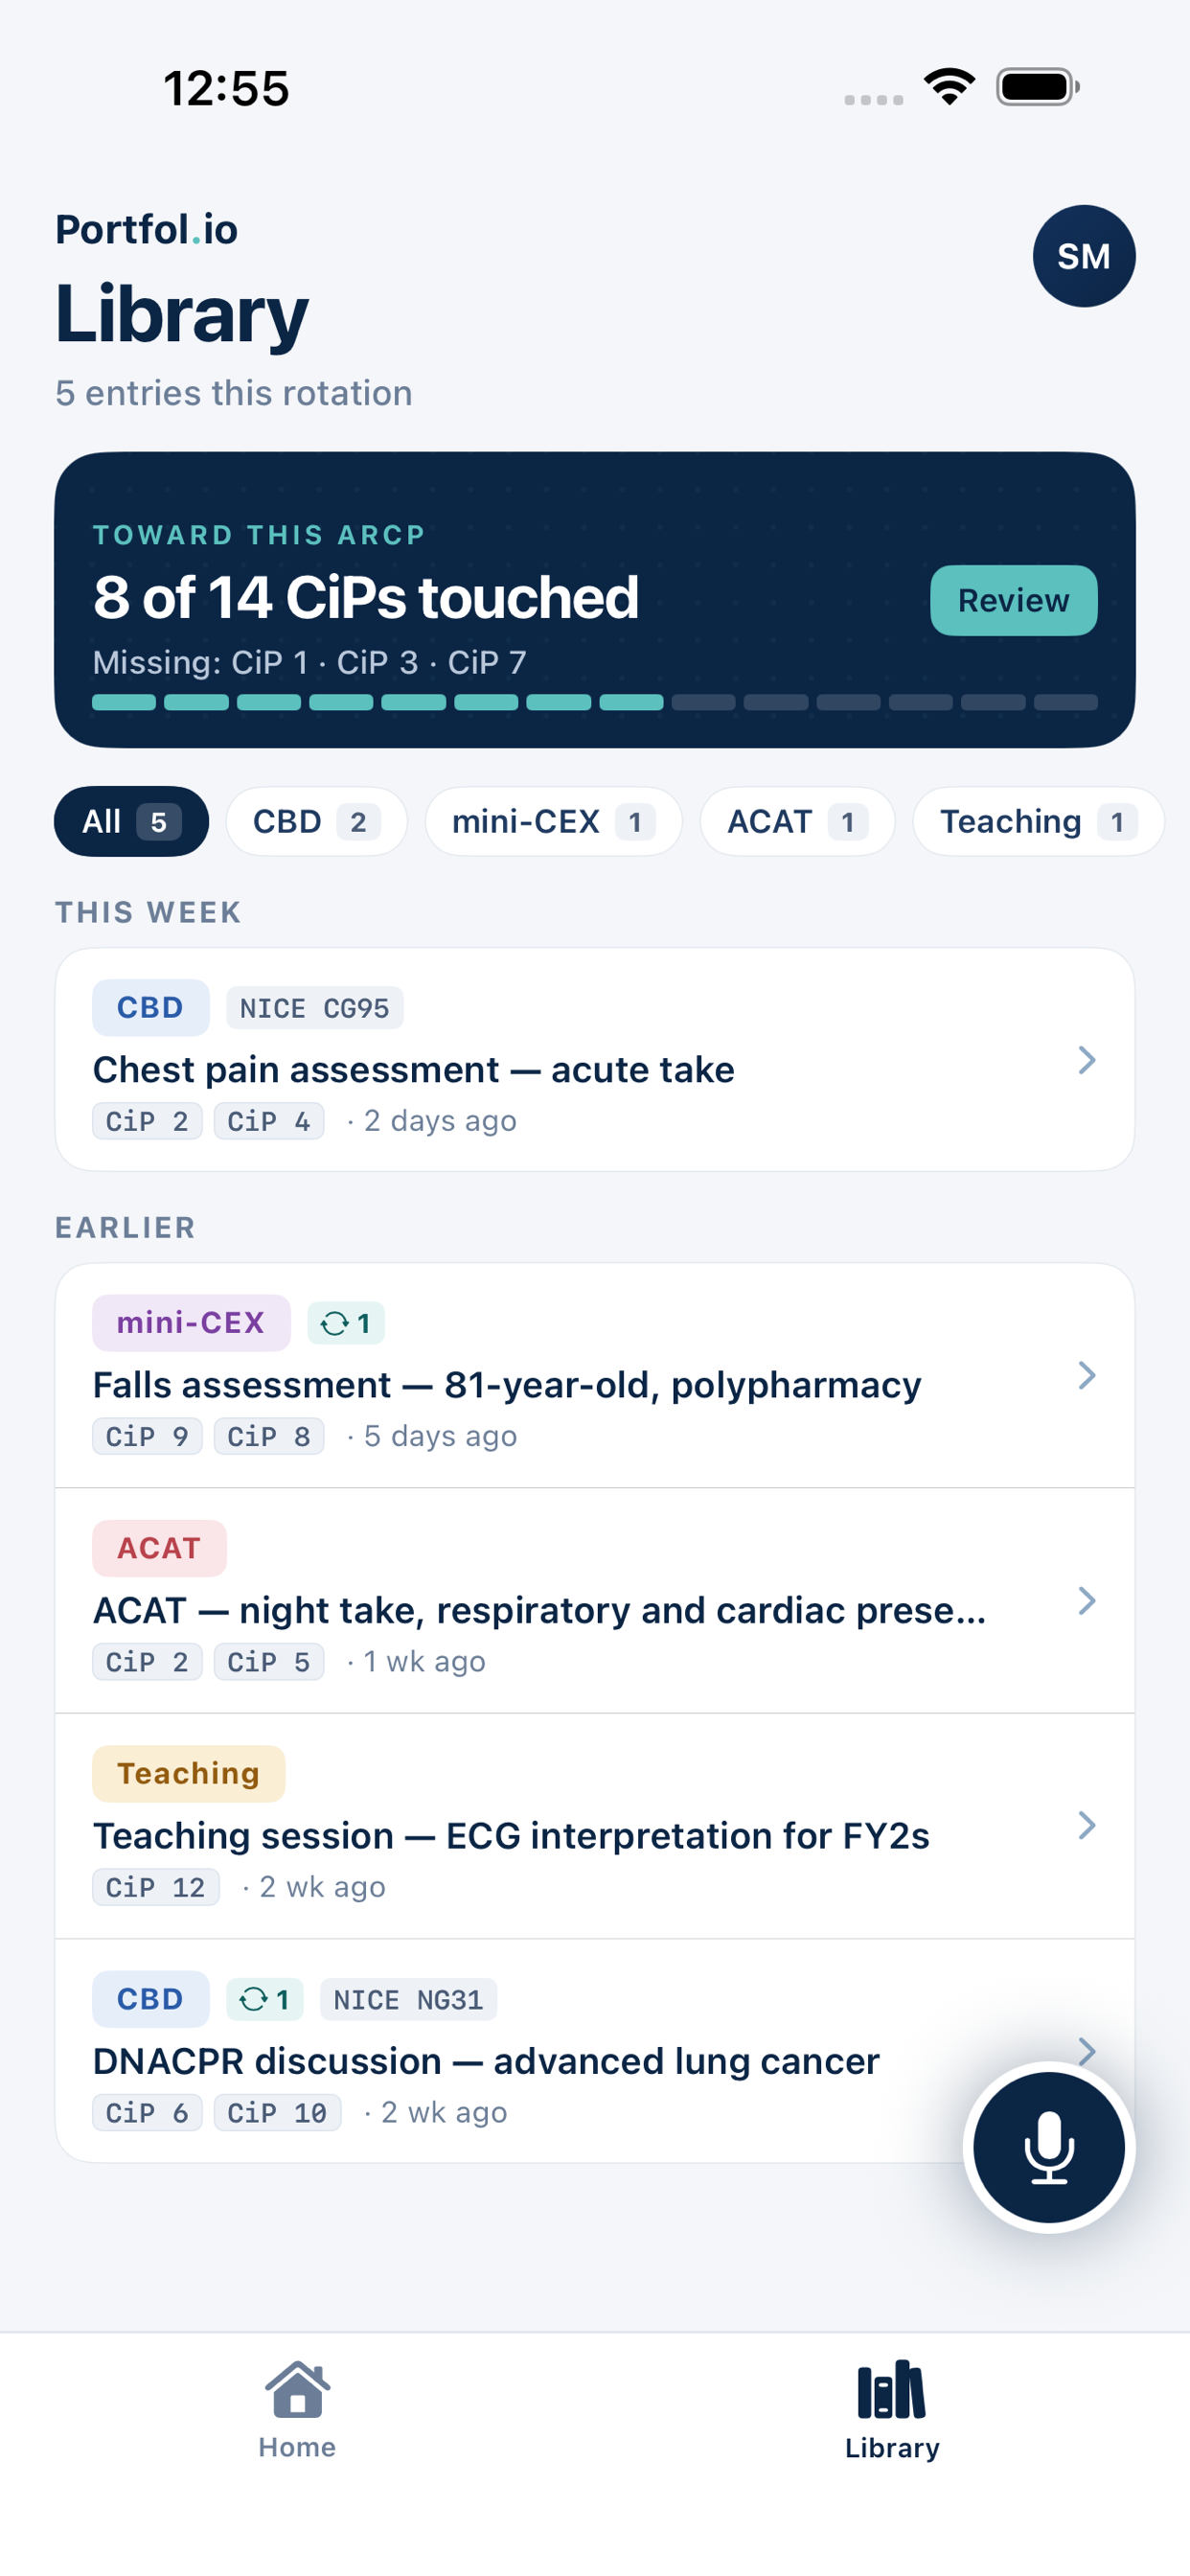Tap the microphone record button
The image size is (1190, 2576).
1048,2146
